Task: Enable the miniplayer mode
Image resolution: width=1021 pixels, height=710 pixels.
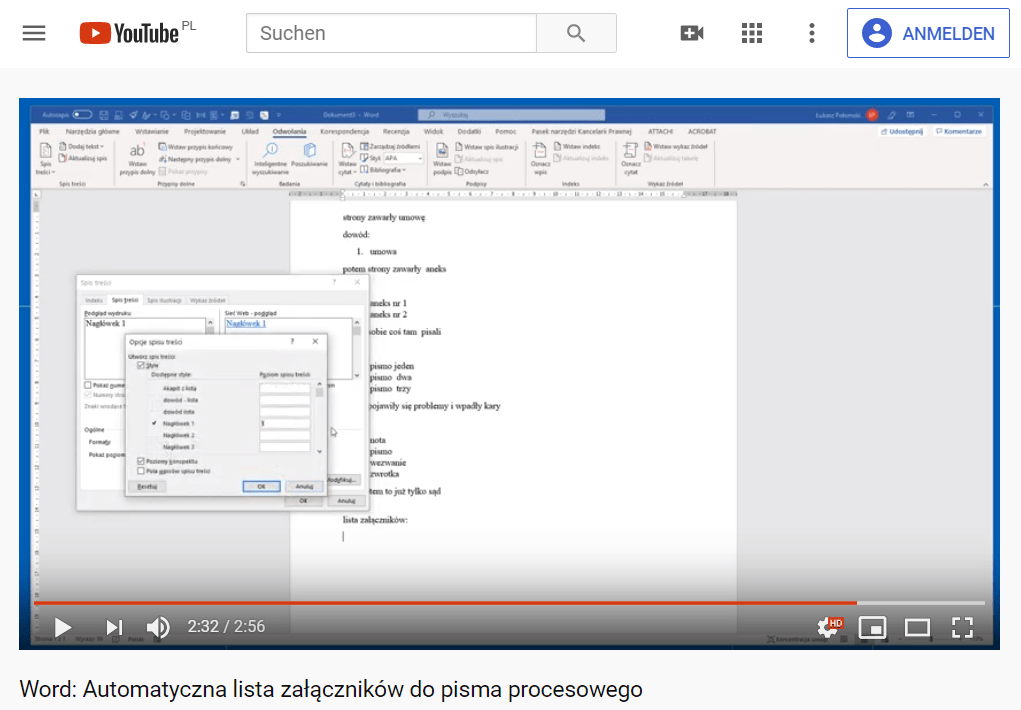Action: coord(872,627)
